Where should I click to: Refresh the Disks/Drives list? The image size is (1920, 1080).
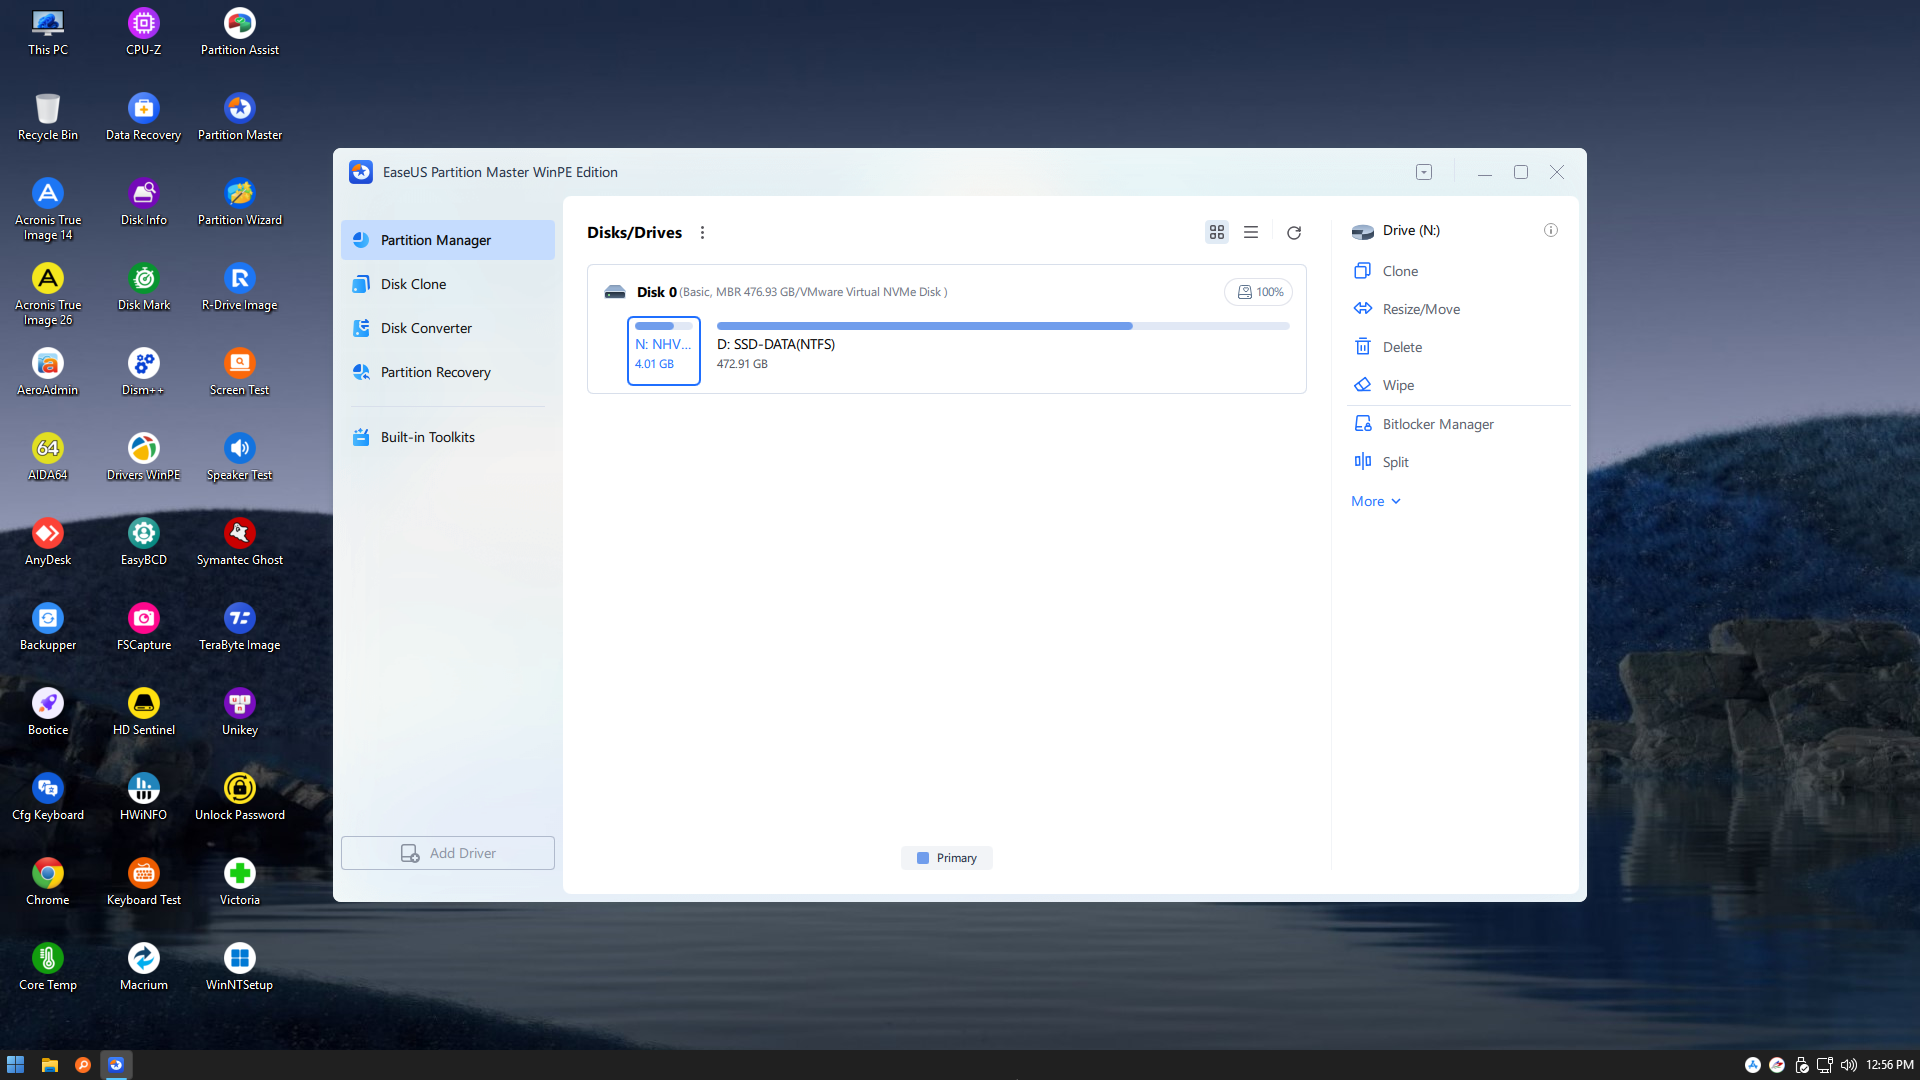click(1294, 232)
